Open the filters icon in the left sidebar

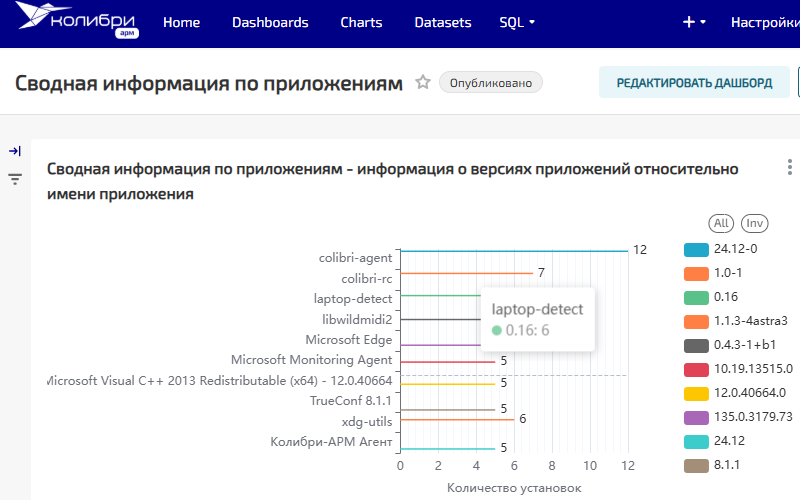pos(15,179)
